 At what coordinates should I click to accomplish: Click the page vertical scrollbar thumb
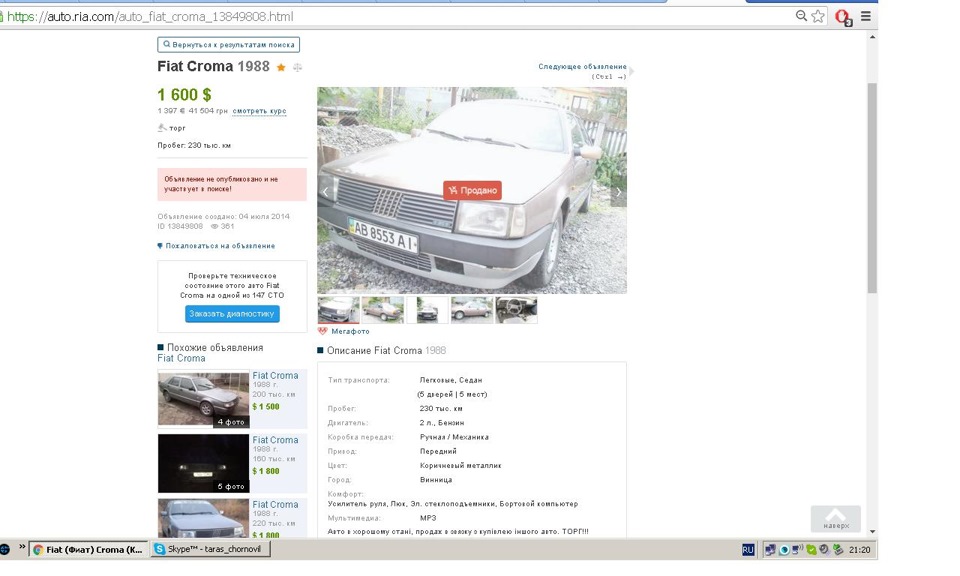click(x=872, y=189)
